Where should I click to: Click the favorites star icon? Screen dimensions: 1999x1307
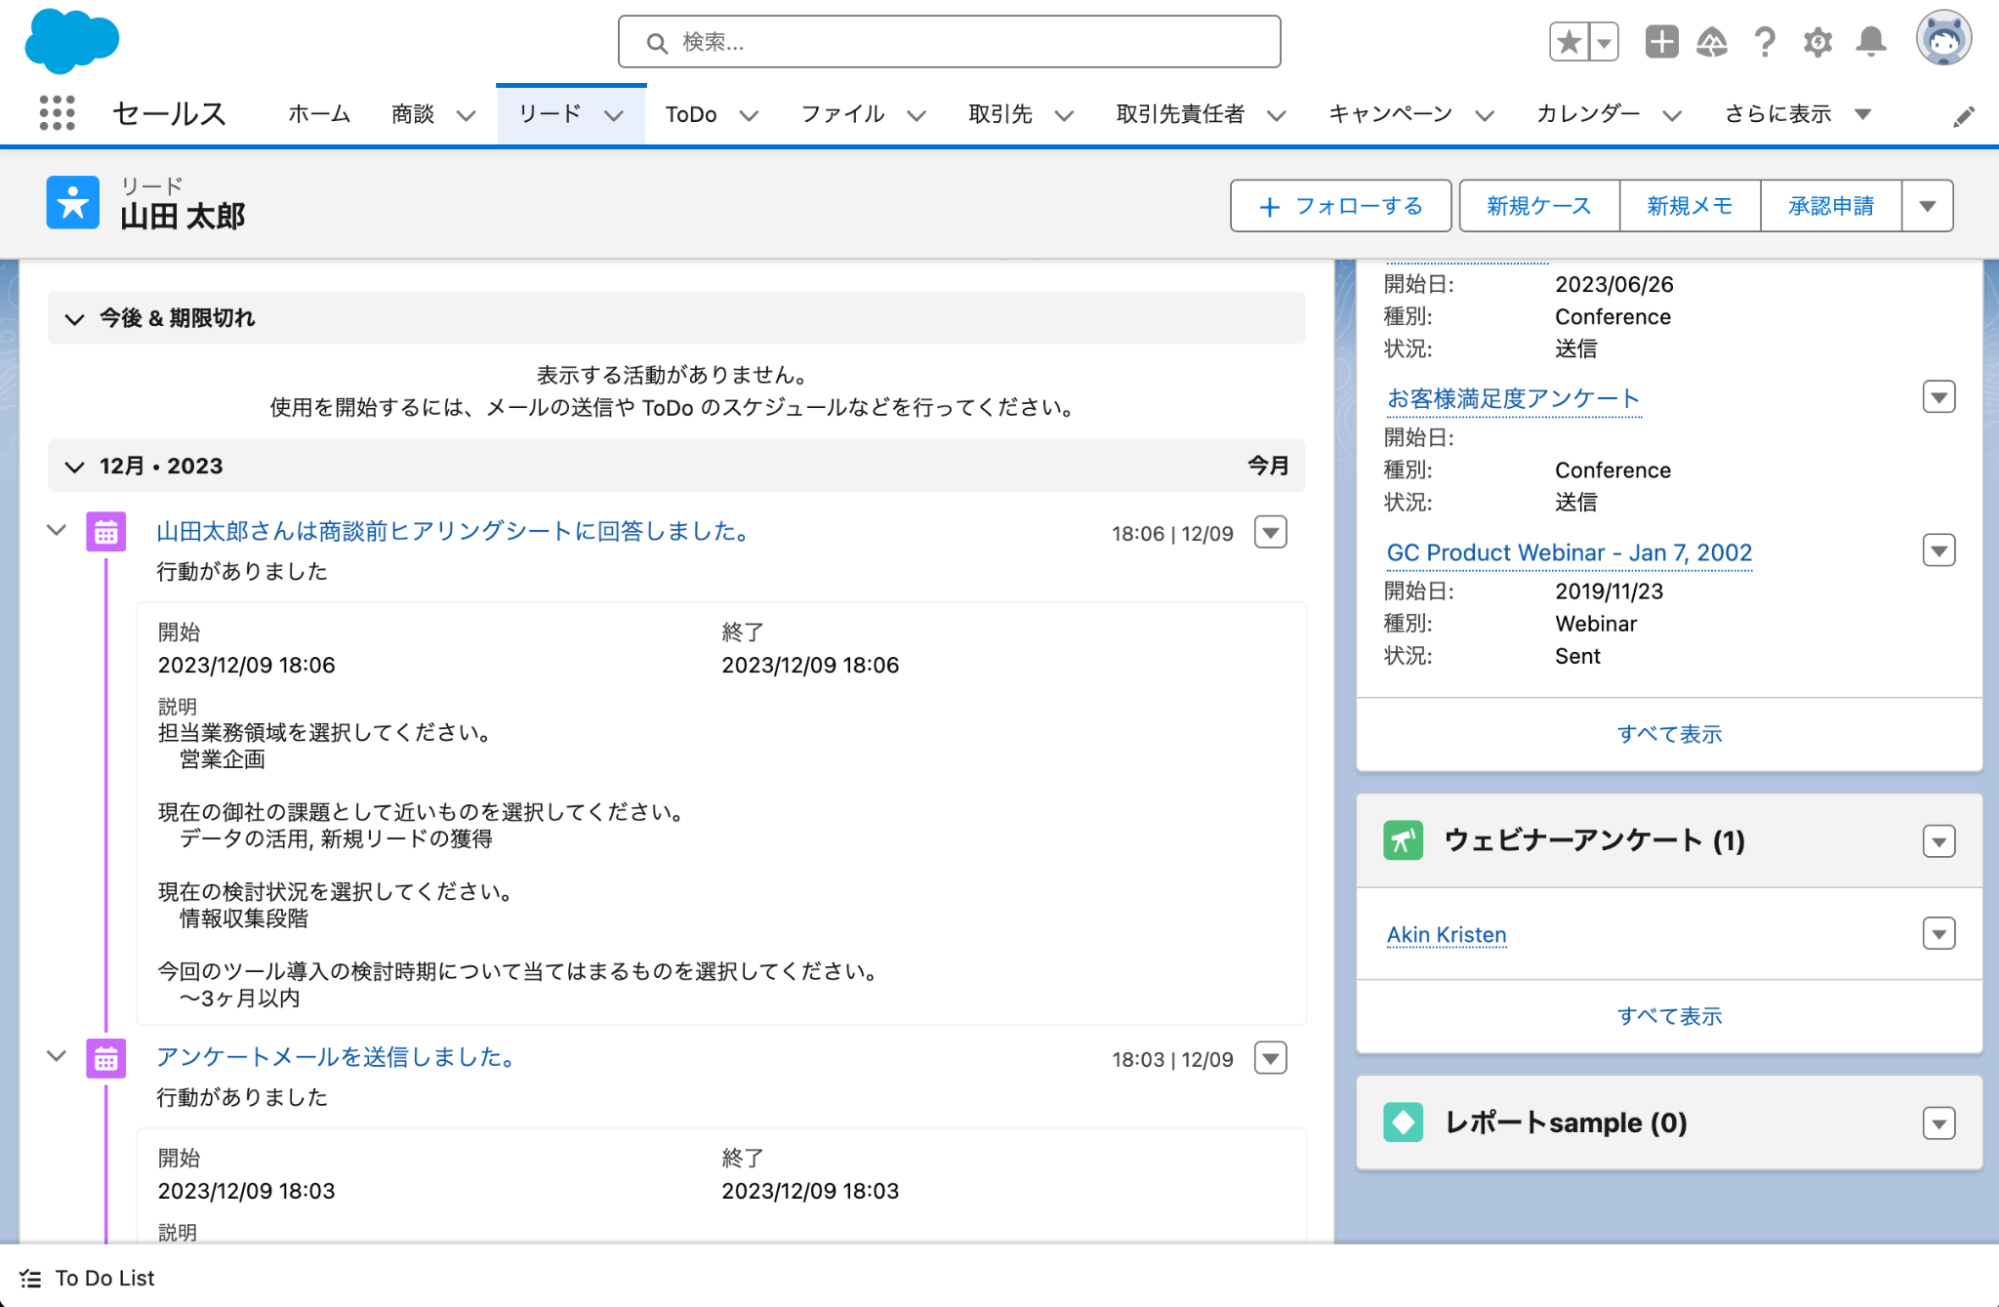tap(1569, 42)
